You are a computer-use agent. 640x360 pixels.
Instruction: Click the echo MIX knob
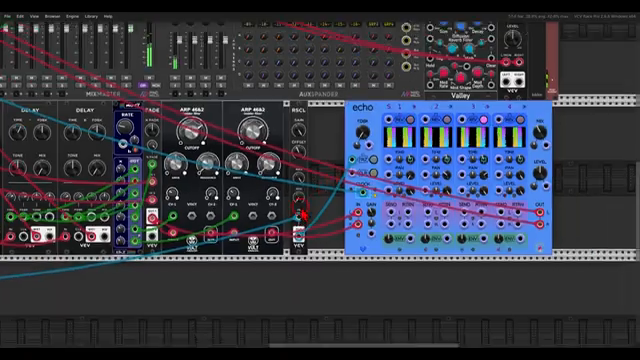tap(540, 132)
